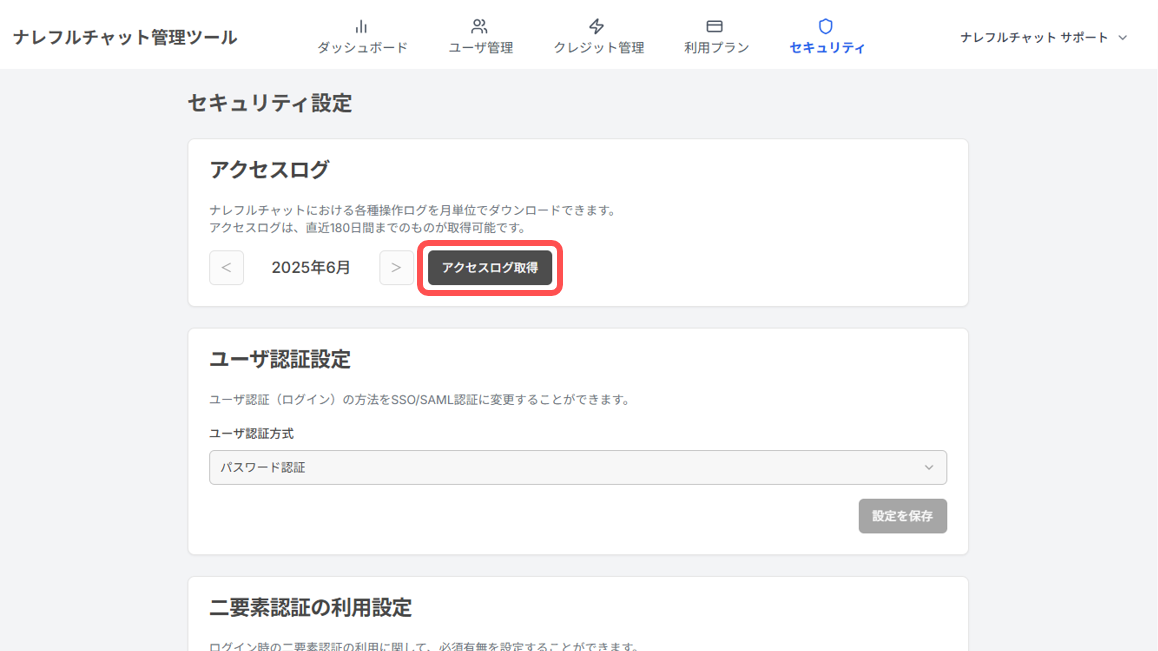Click the 設定を保存 button
The image size is (1158, 651).
902,516
